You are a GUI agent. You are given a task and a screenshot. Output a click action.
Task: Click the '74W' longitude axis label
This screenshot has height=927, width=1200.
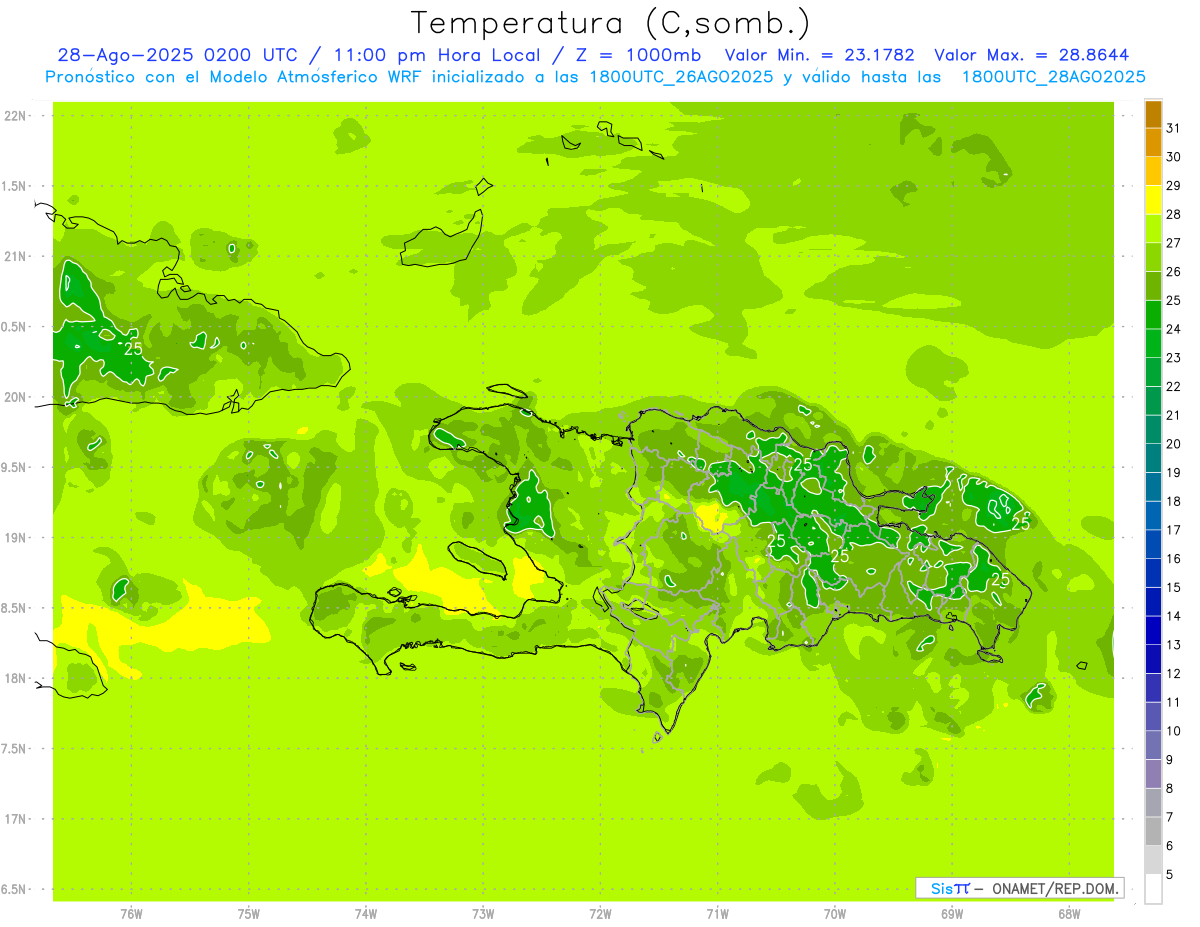[366, 914]
